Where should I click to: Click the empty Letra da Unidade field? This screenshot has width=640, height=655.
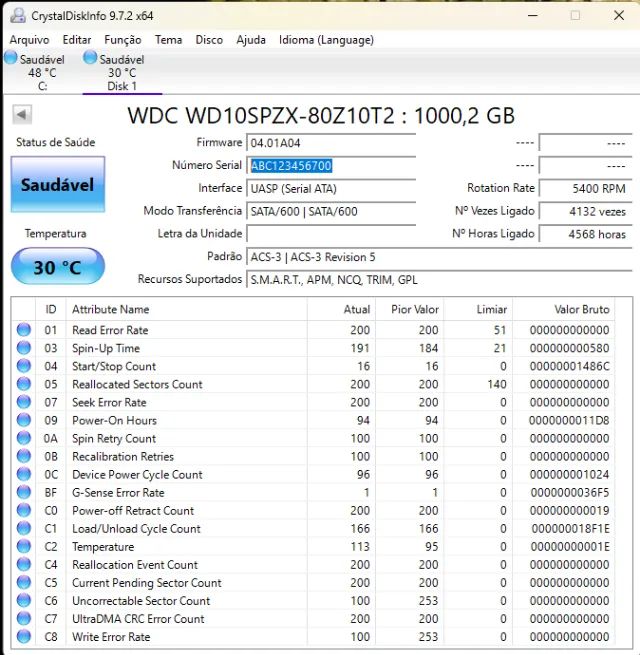pos(331,234)
